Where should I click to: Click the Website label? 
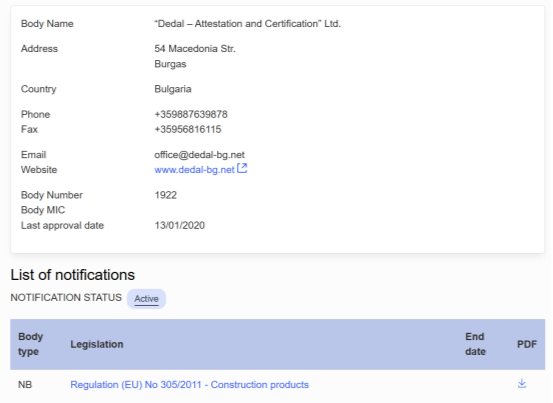(39, 170)
